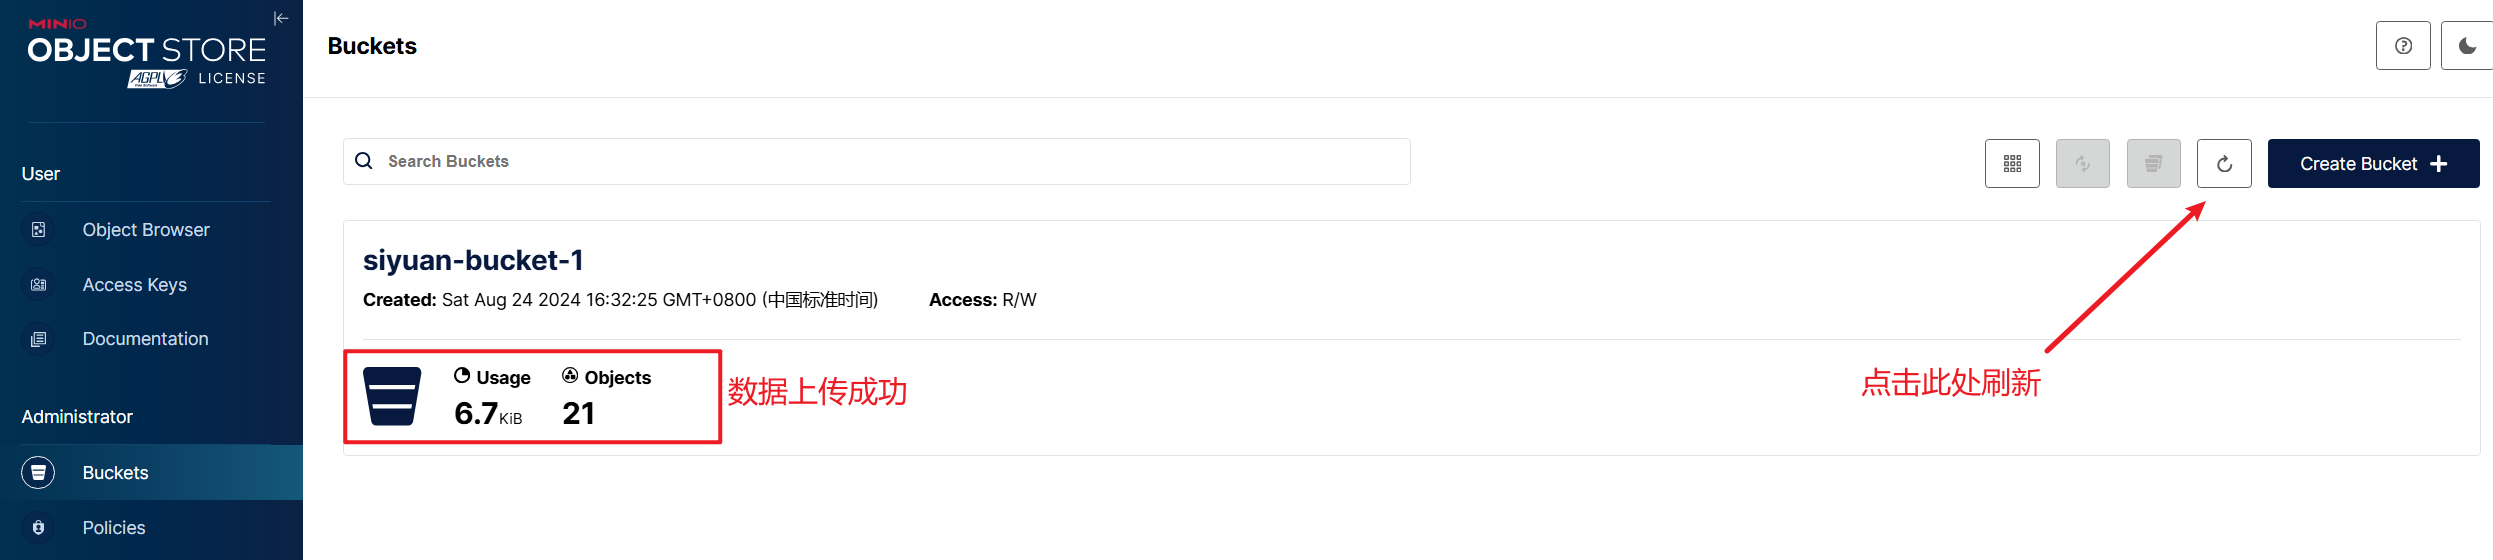Click the refresh buckets icon button

coord(2224,164)
